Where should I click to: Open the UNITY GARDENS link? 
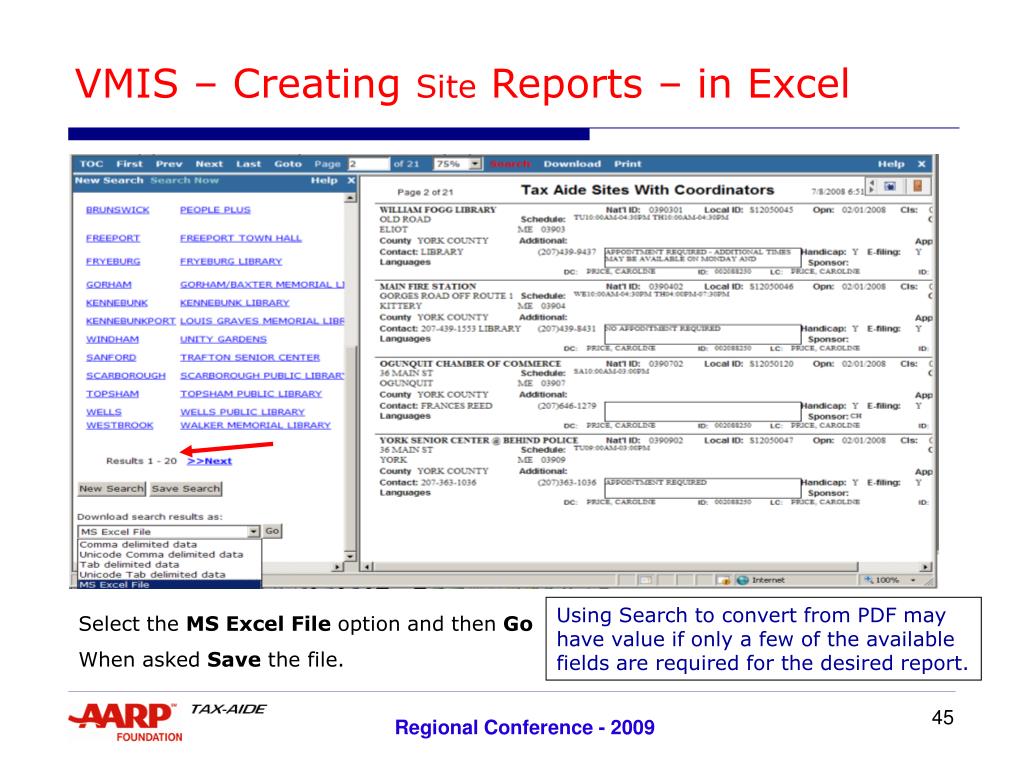pyautogui.click(x=223, y=340)
